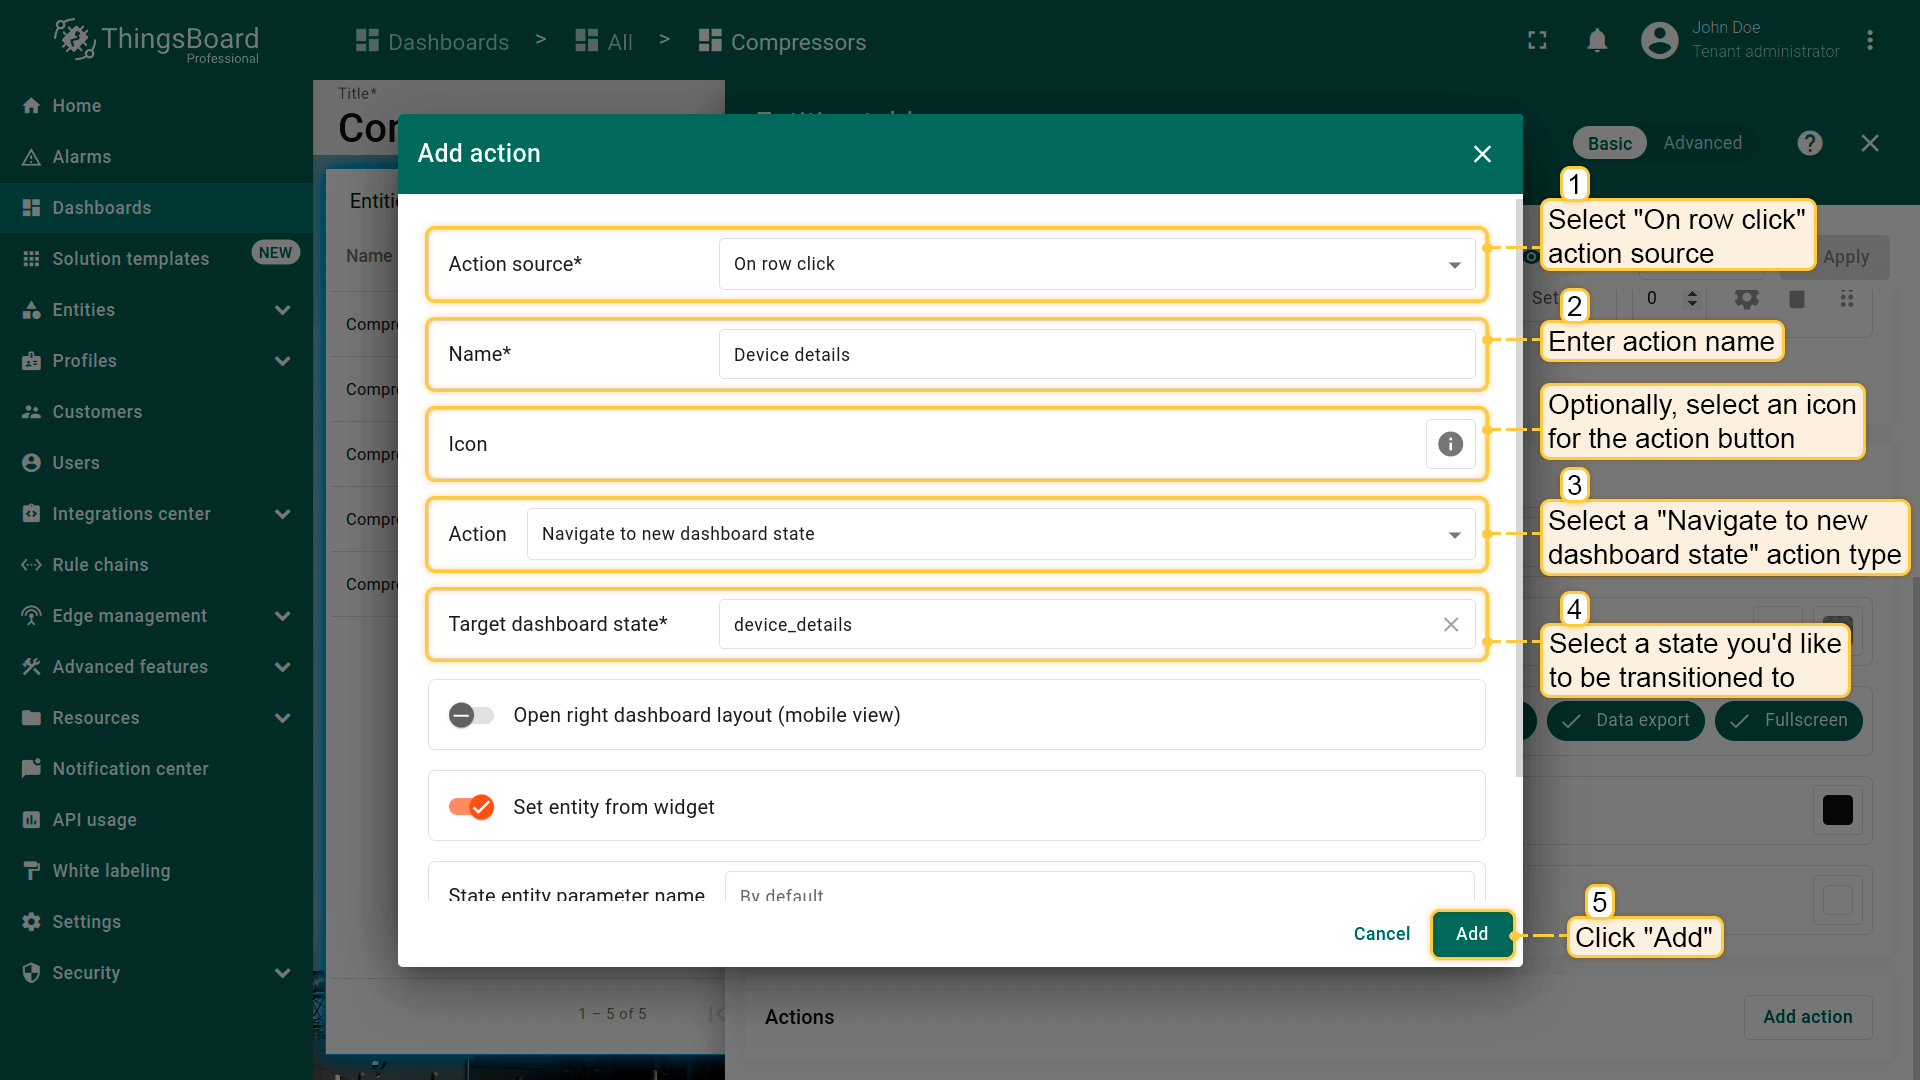Viewport: 1920px width, 1080px height.
Task: Click the Add button in dialog
Action: (x=1471, y=934)
